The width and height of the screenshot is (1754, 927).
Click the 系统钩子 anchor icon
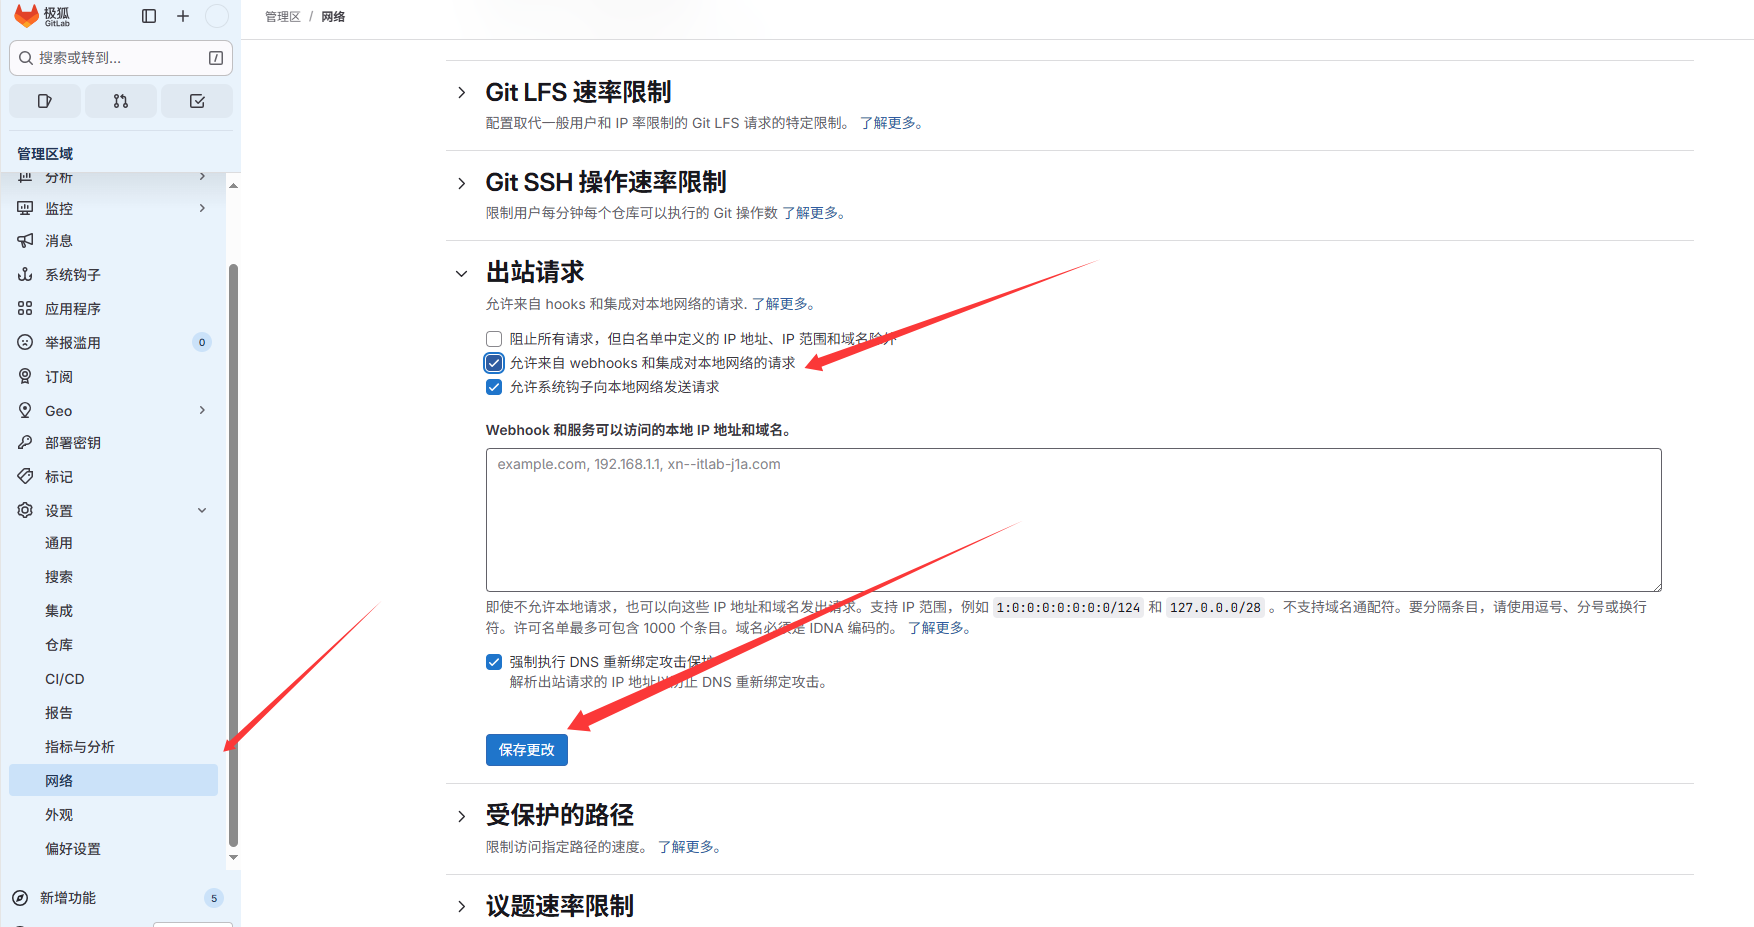click(x=25, y=274)
